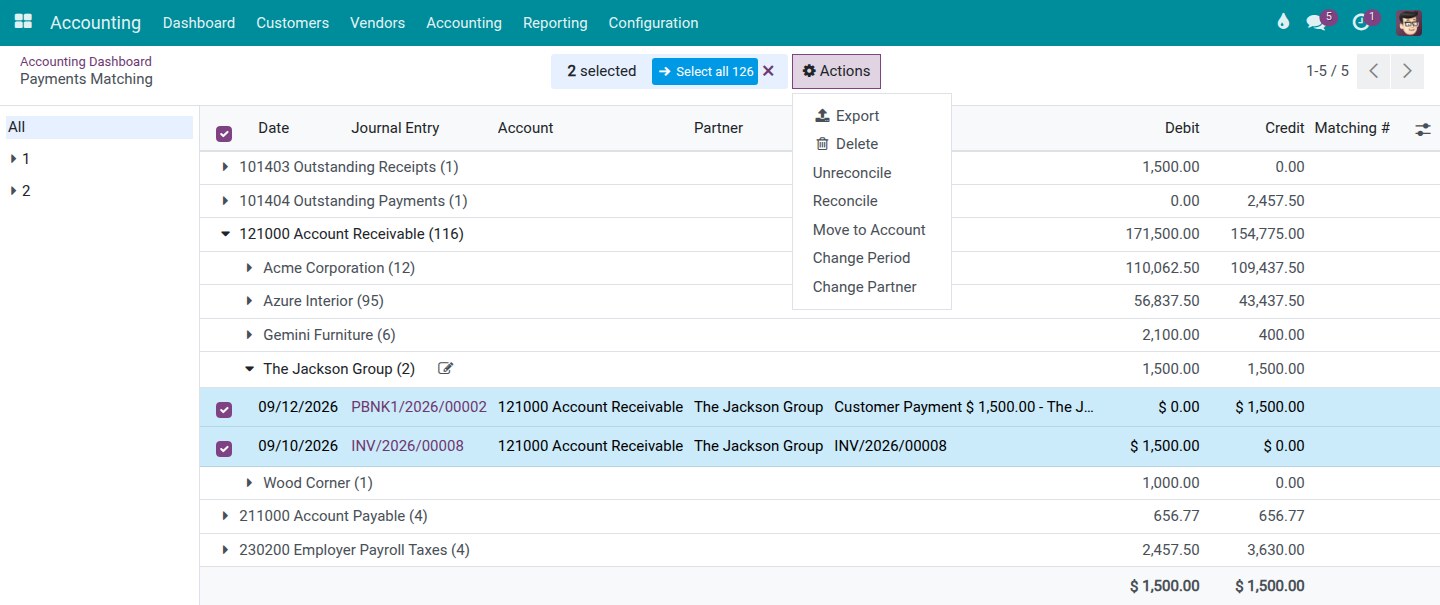
Task: Sort by Matching # column header
Action: click(x=1352, y=128)
